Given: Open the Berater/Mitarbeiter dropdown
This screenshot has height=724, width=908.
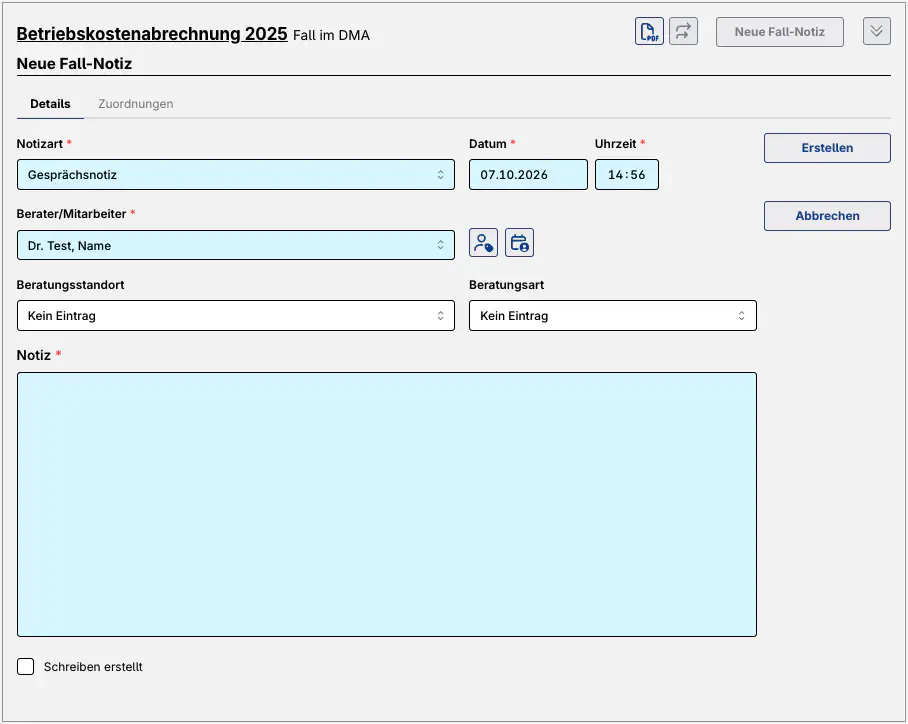Looking at the screenshot, I should [x=236, y=246].
